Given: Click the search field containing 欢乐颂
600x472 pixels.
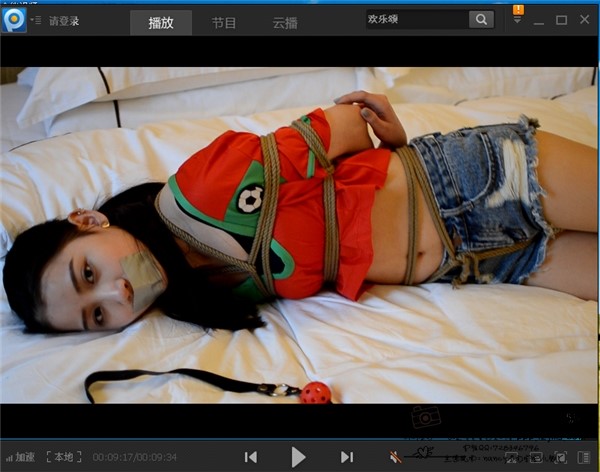Looking at the screenshot, I should click(x=416, y=19).
